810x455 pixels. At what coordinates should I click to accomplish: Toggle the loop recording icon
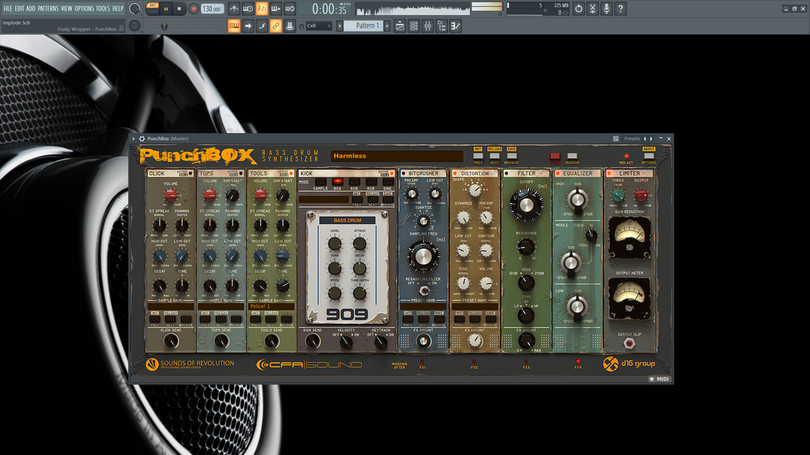290,9
